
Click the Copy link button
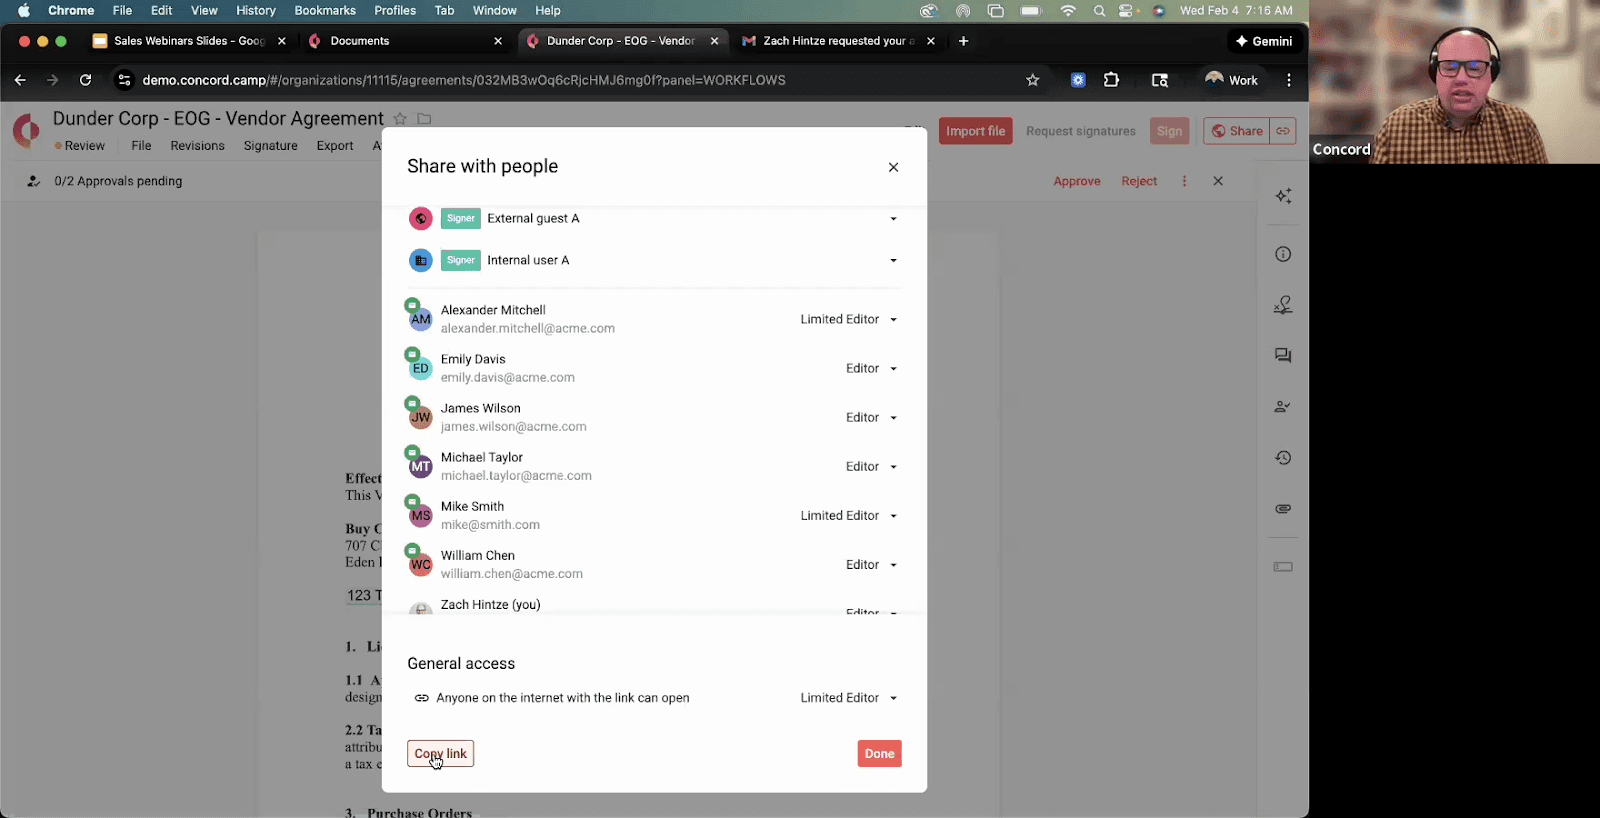click(x=440, y=753)
